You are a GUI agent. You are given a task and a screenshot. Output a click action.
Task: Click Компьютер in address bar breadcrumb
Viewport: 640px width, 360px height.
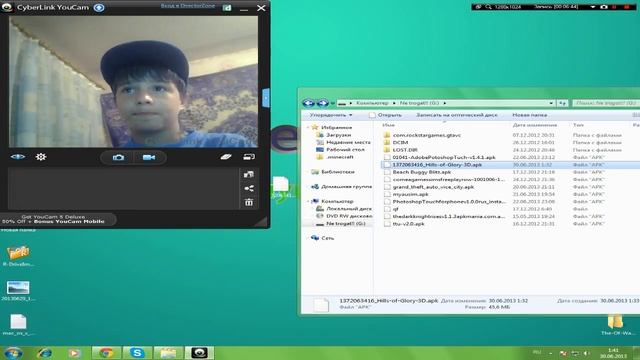(x=372, y=103)
